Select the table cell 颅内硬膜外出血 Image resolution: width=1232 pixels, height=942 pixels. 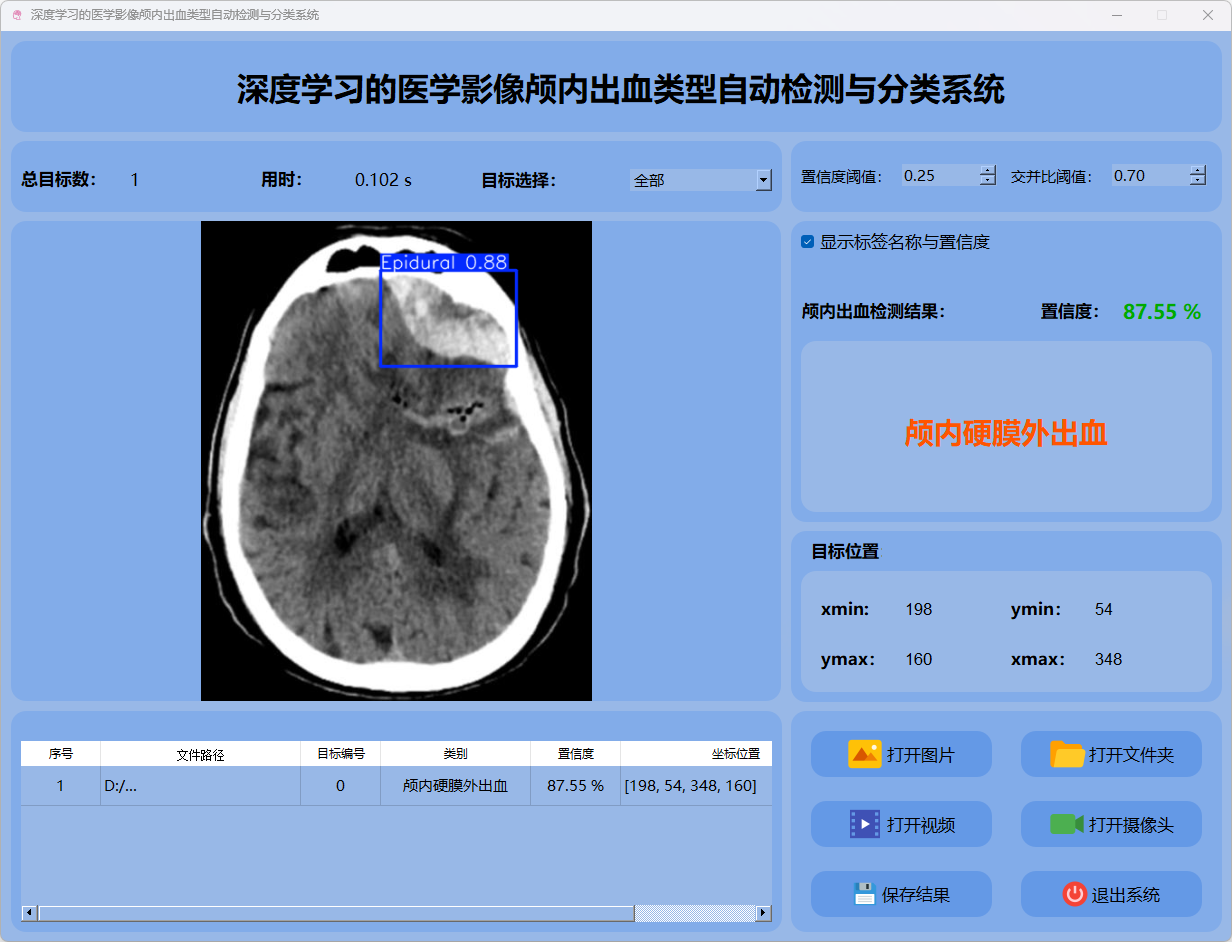tap(456, 786)
